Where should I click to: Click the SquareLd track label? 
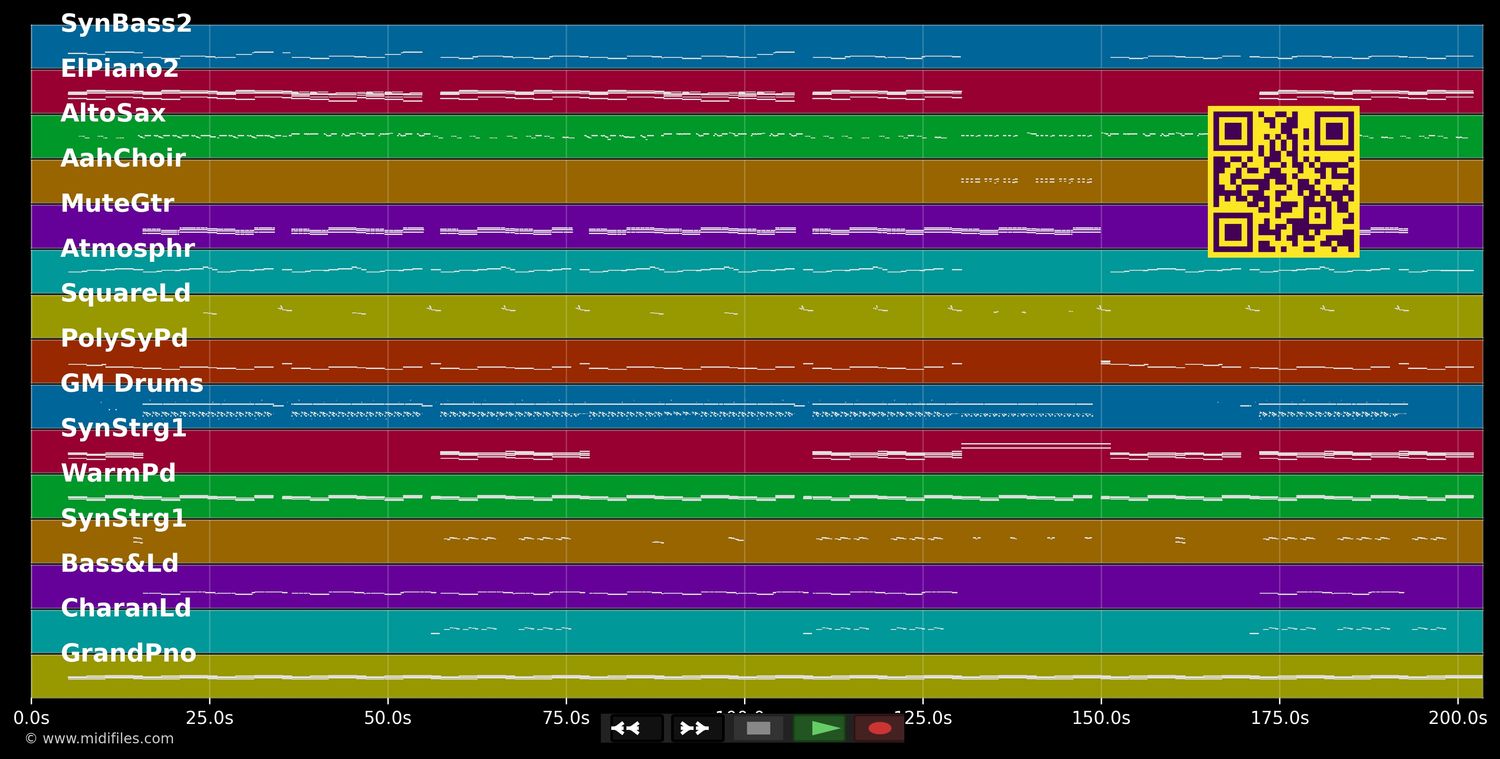[x=125, y=294]
